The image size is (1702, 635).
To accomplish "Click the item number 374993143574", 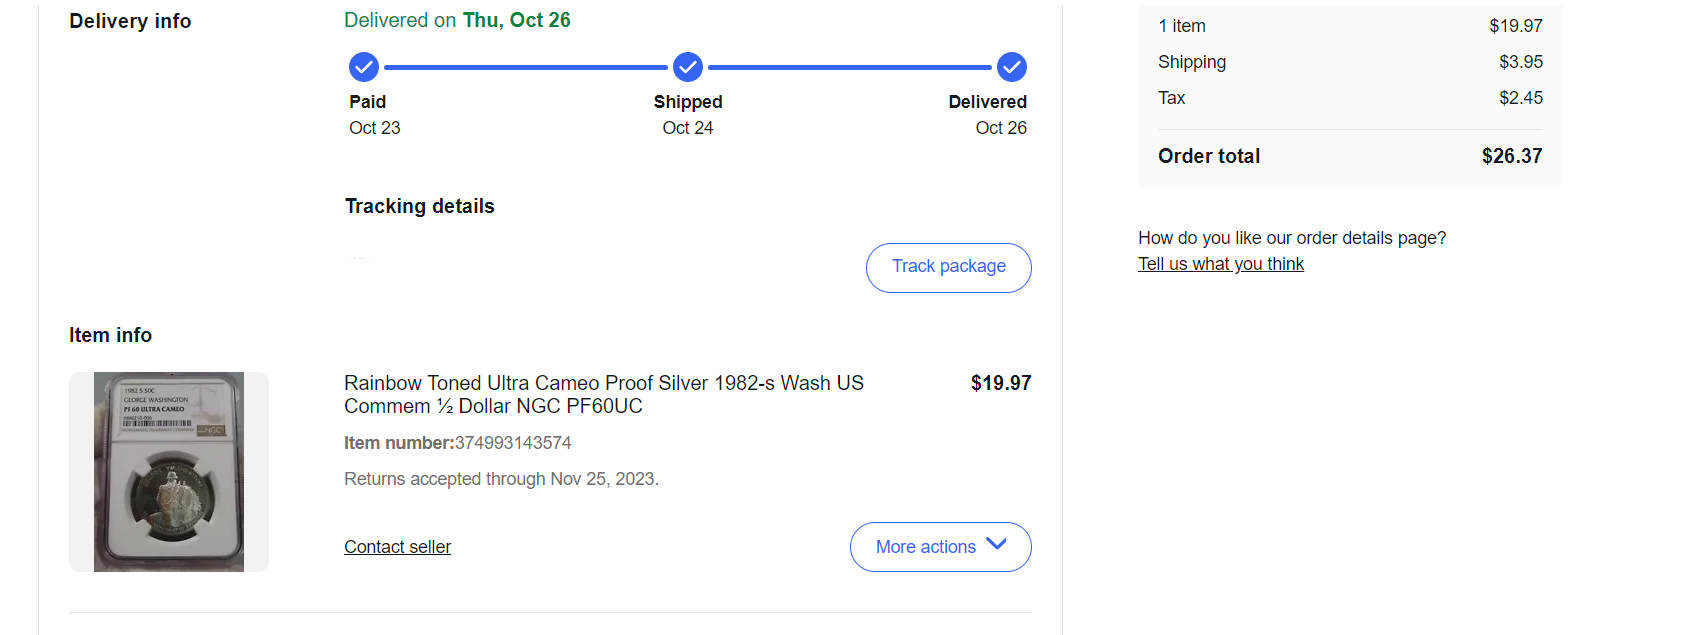I will click(513, 443).
